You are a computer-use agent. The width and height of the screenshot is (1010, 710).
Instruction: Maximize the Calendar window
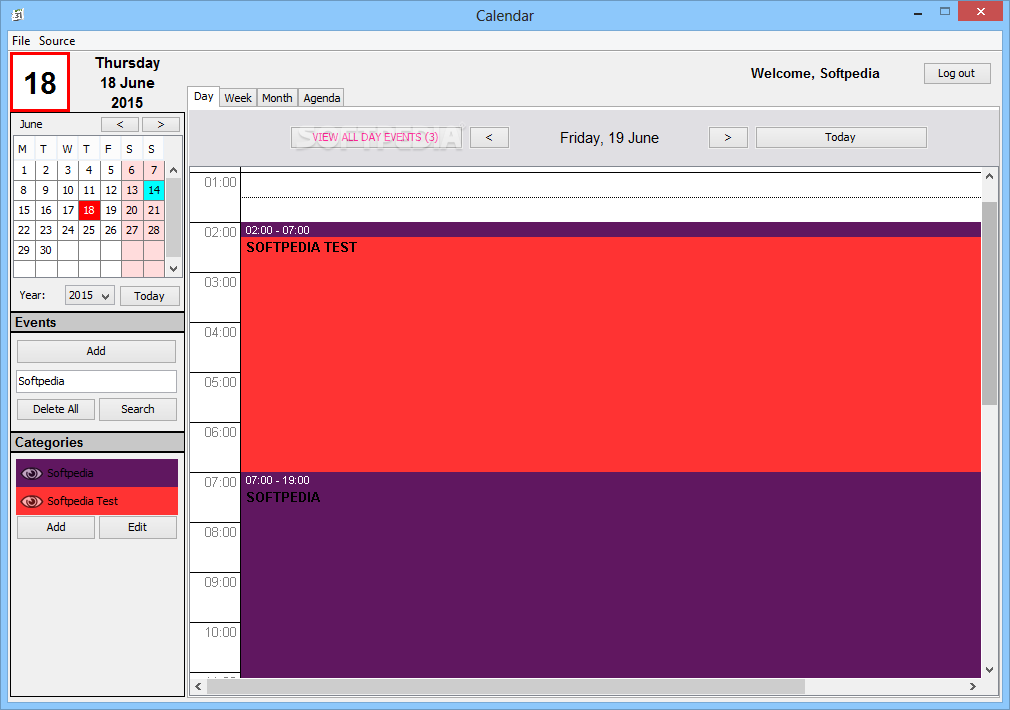[945, 12]
